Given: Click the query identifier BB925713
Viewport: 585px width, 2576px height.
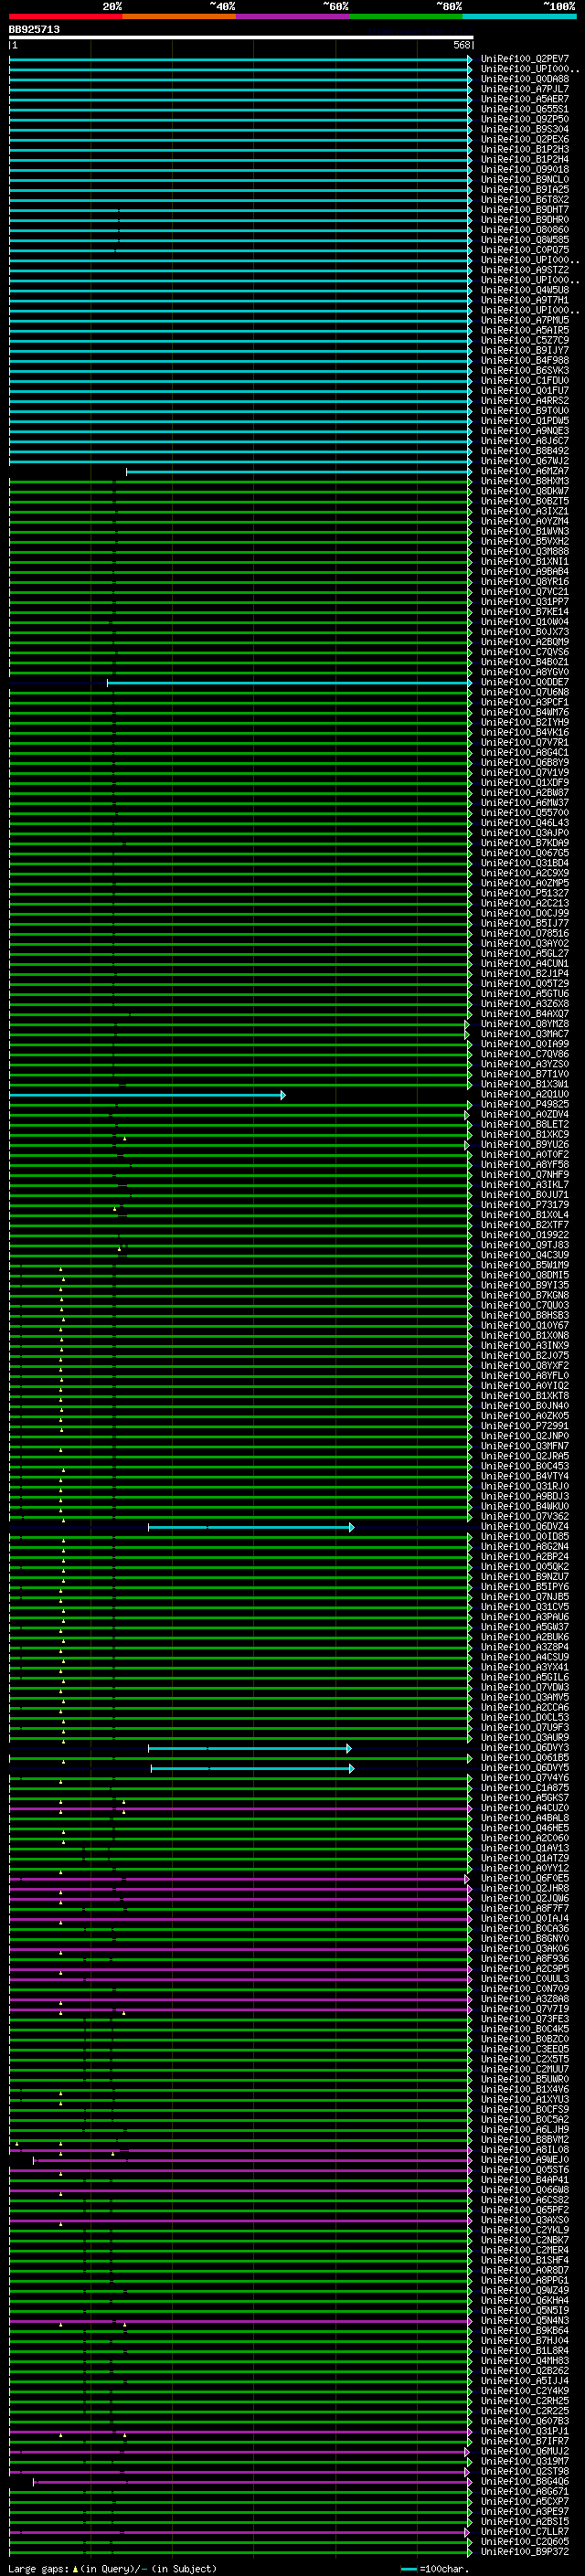Looking at the screenshot, I should tap(34, 29).
